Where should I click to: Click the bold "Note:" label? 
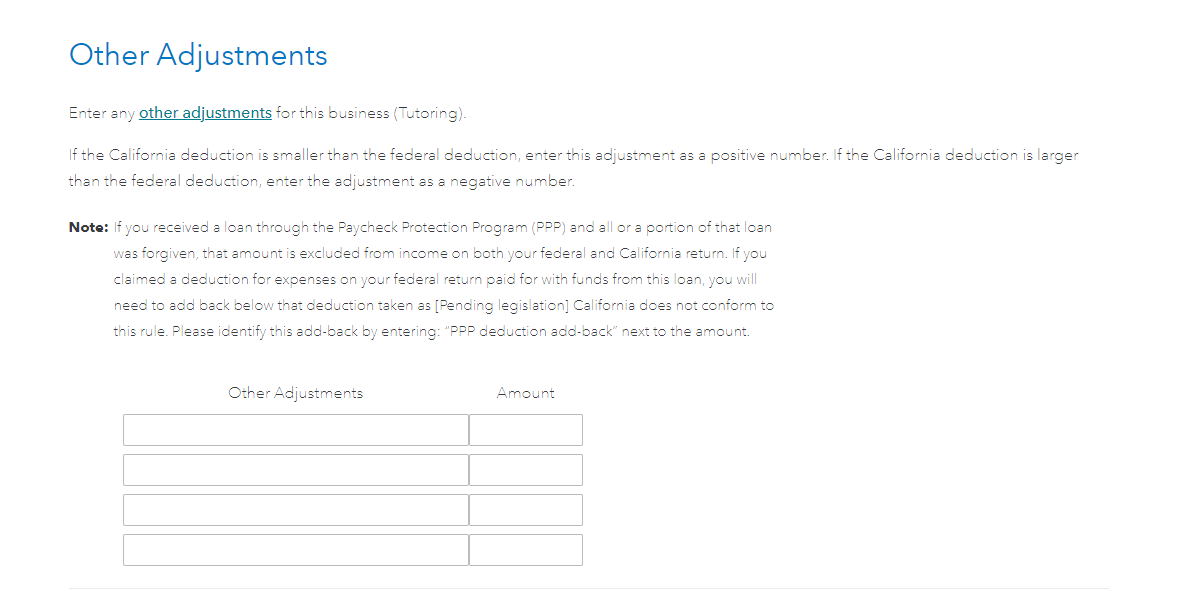point(89,227)
